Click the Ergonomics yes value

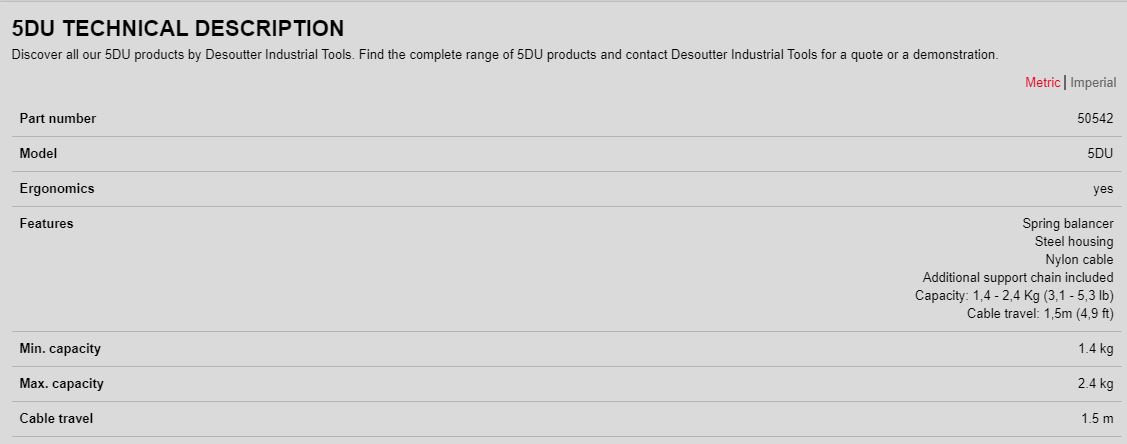coord(1103,189)
